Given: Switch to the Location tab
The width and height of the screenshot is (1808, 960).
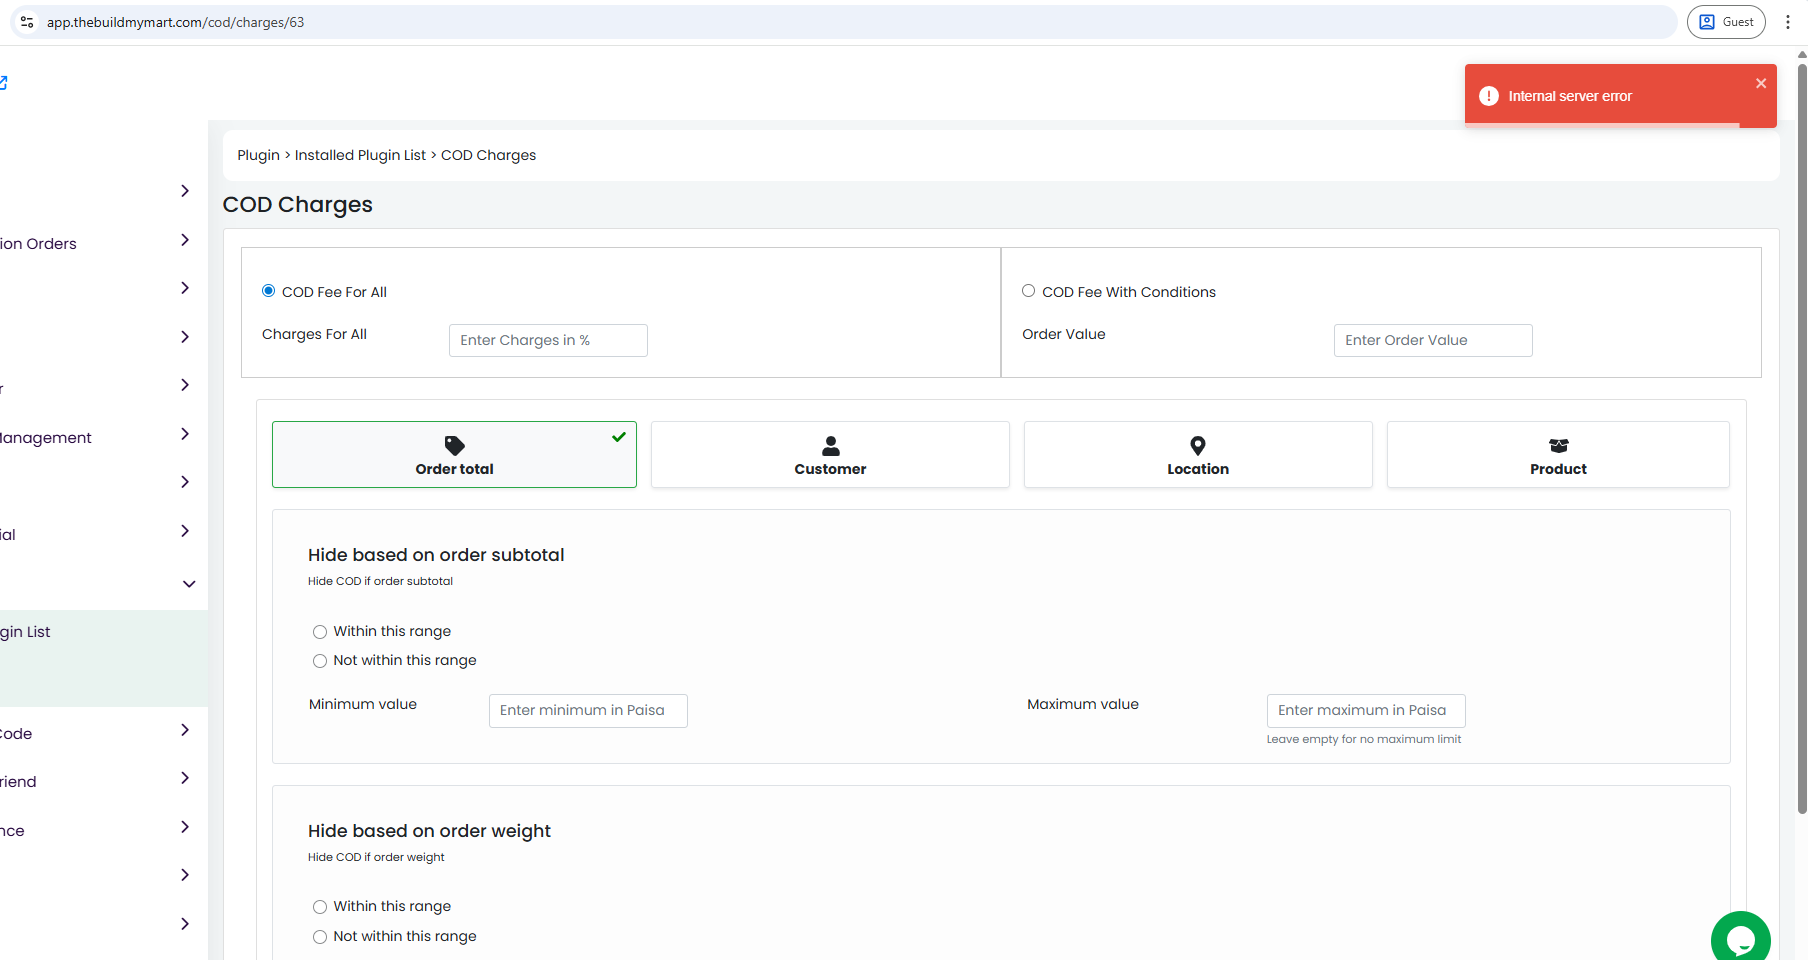Looking at the screenshot, I should (x=1198, y=455).
